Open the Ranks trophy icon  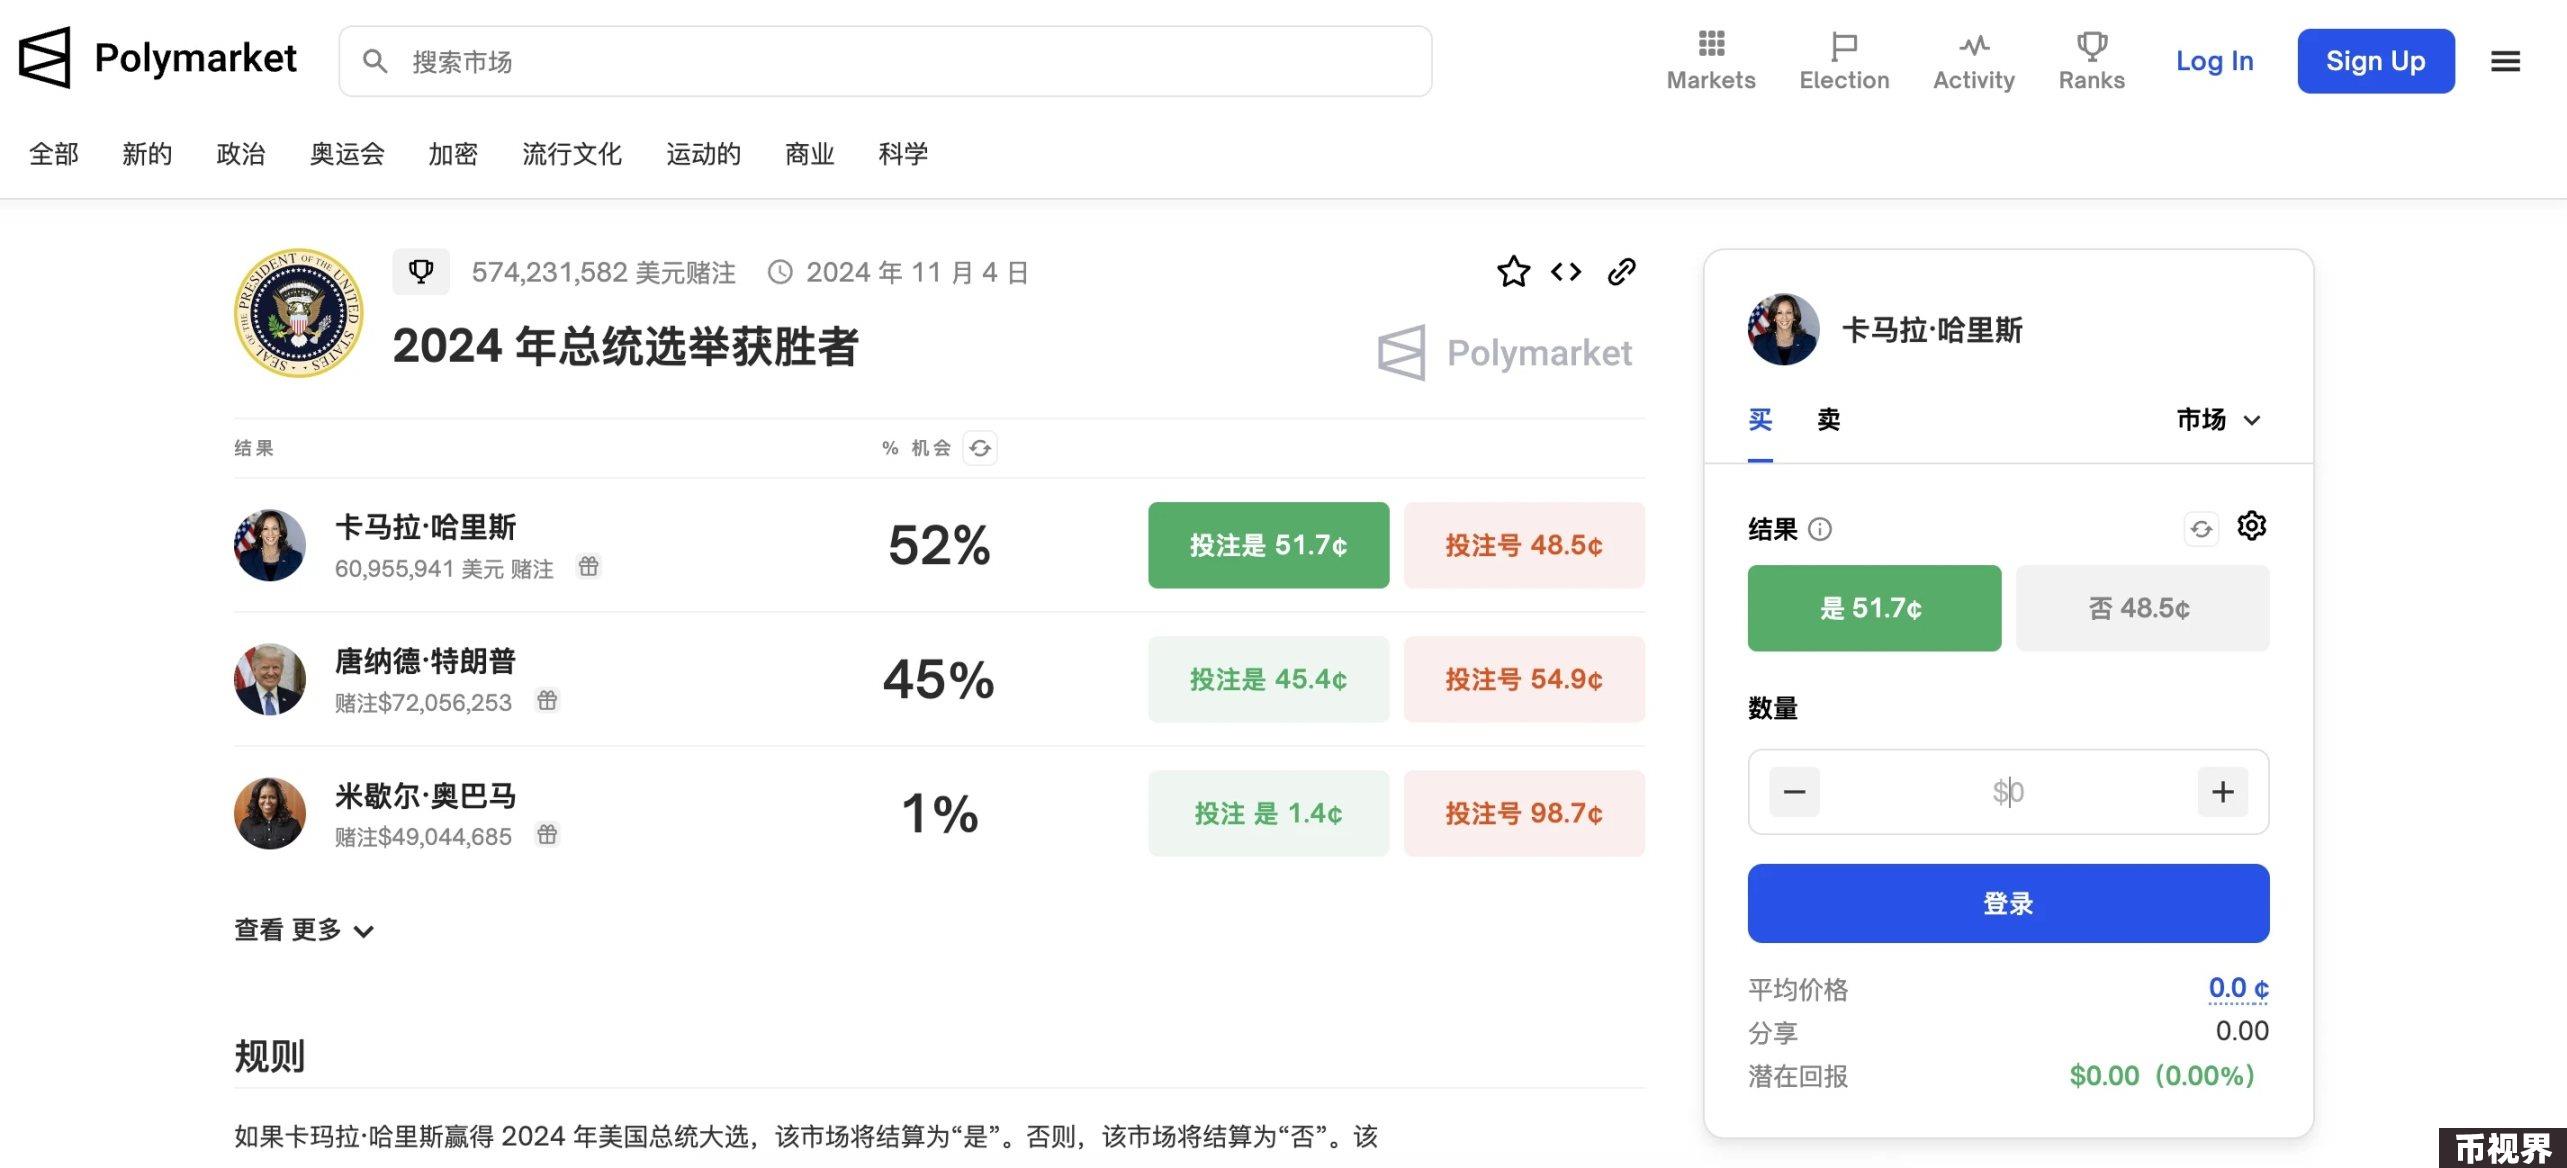pyautogui.click(x=2091, y=46)
